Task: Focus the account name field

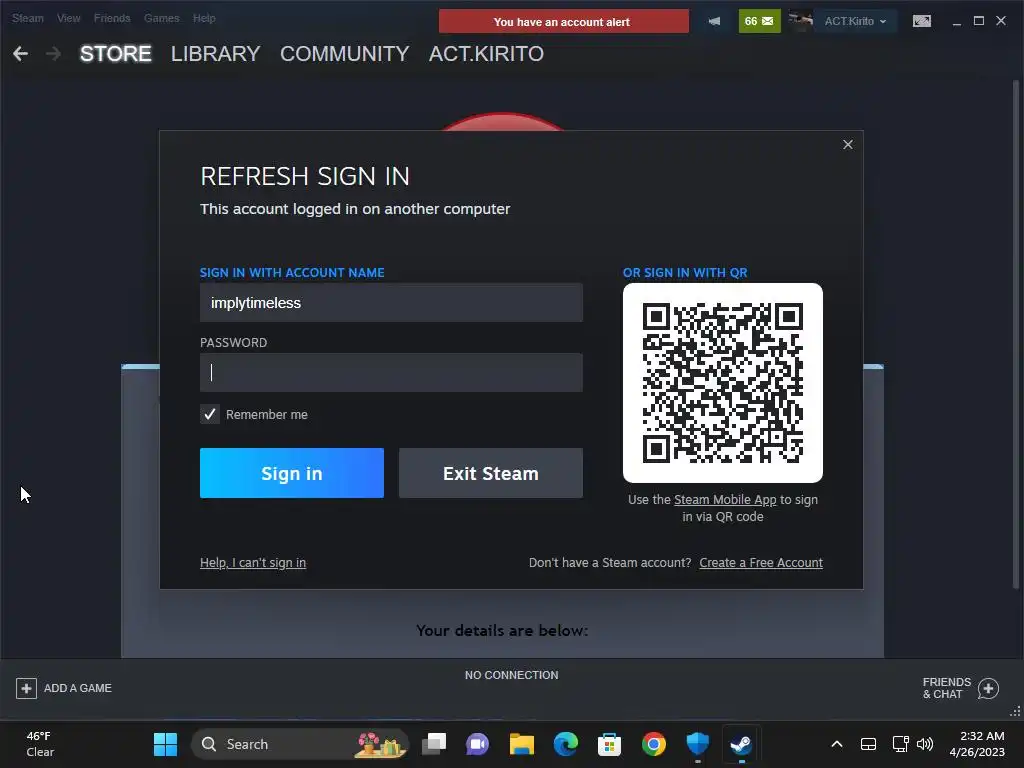Action: (x=391, y=302)
